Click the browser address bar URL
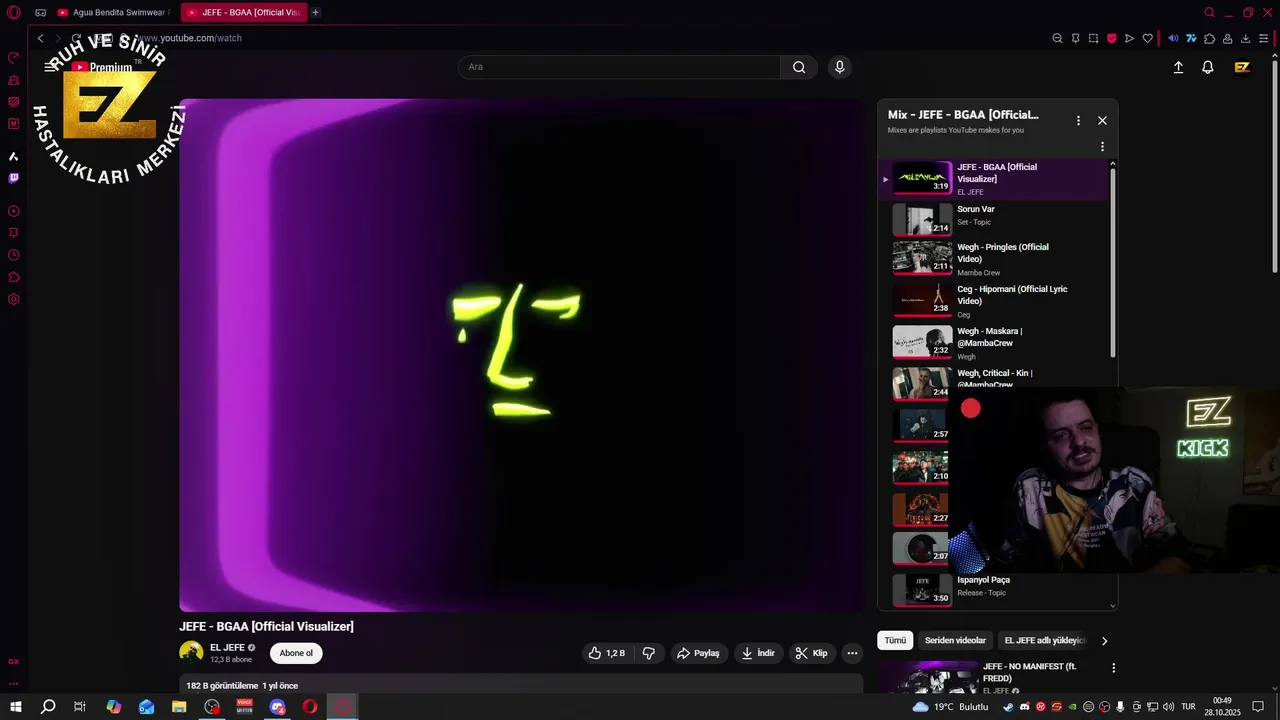The width and height of the screenshot is (1280, 720). tap(190, 38)
